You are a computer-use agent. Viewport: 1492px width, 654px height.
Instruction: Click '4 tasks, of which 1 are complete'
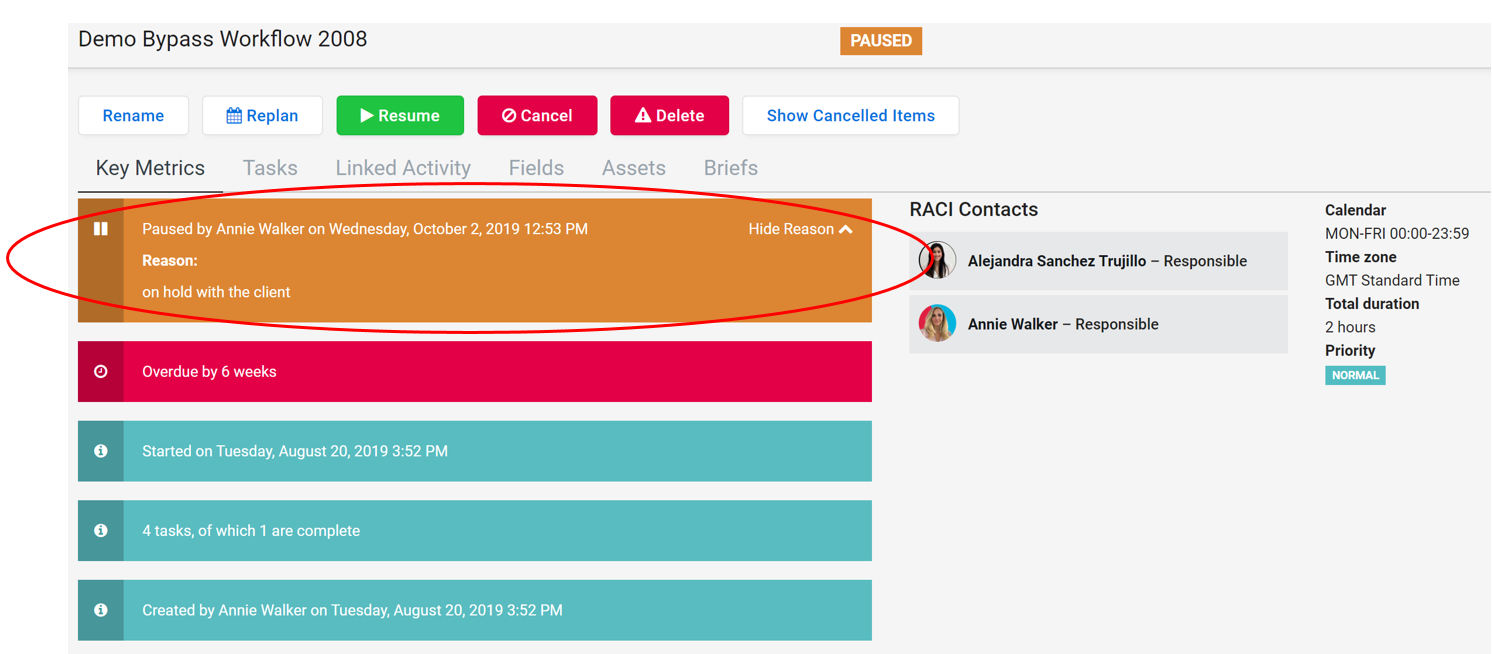pos(251,531)
